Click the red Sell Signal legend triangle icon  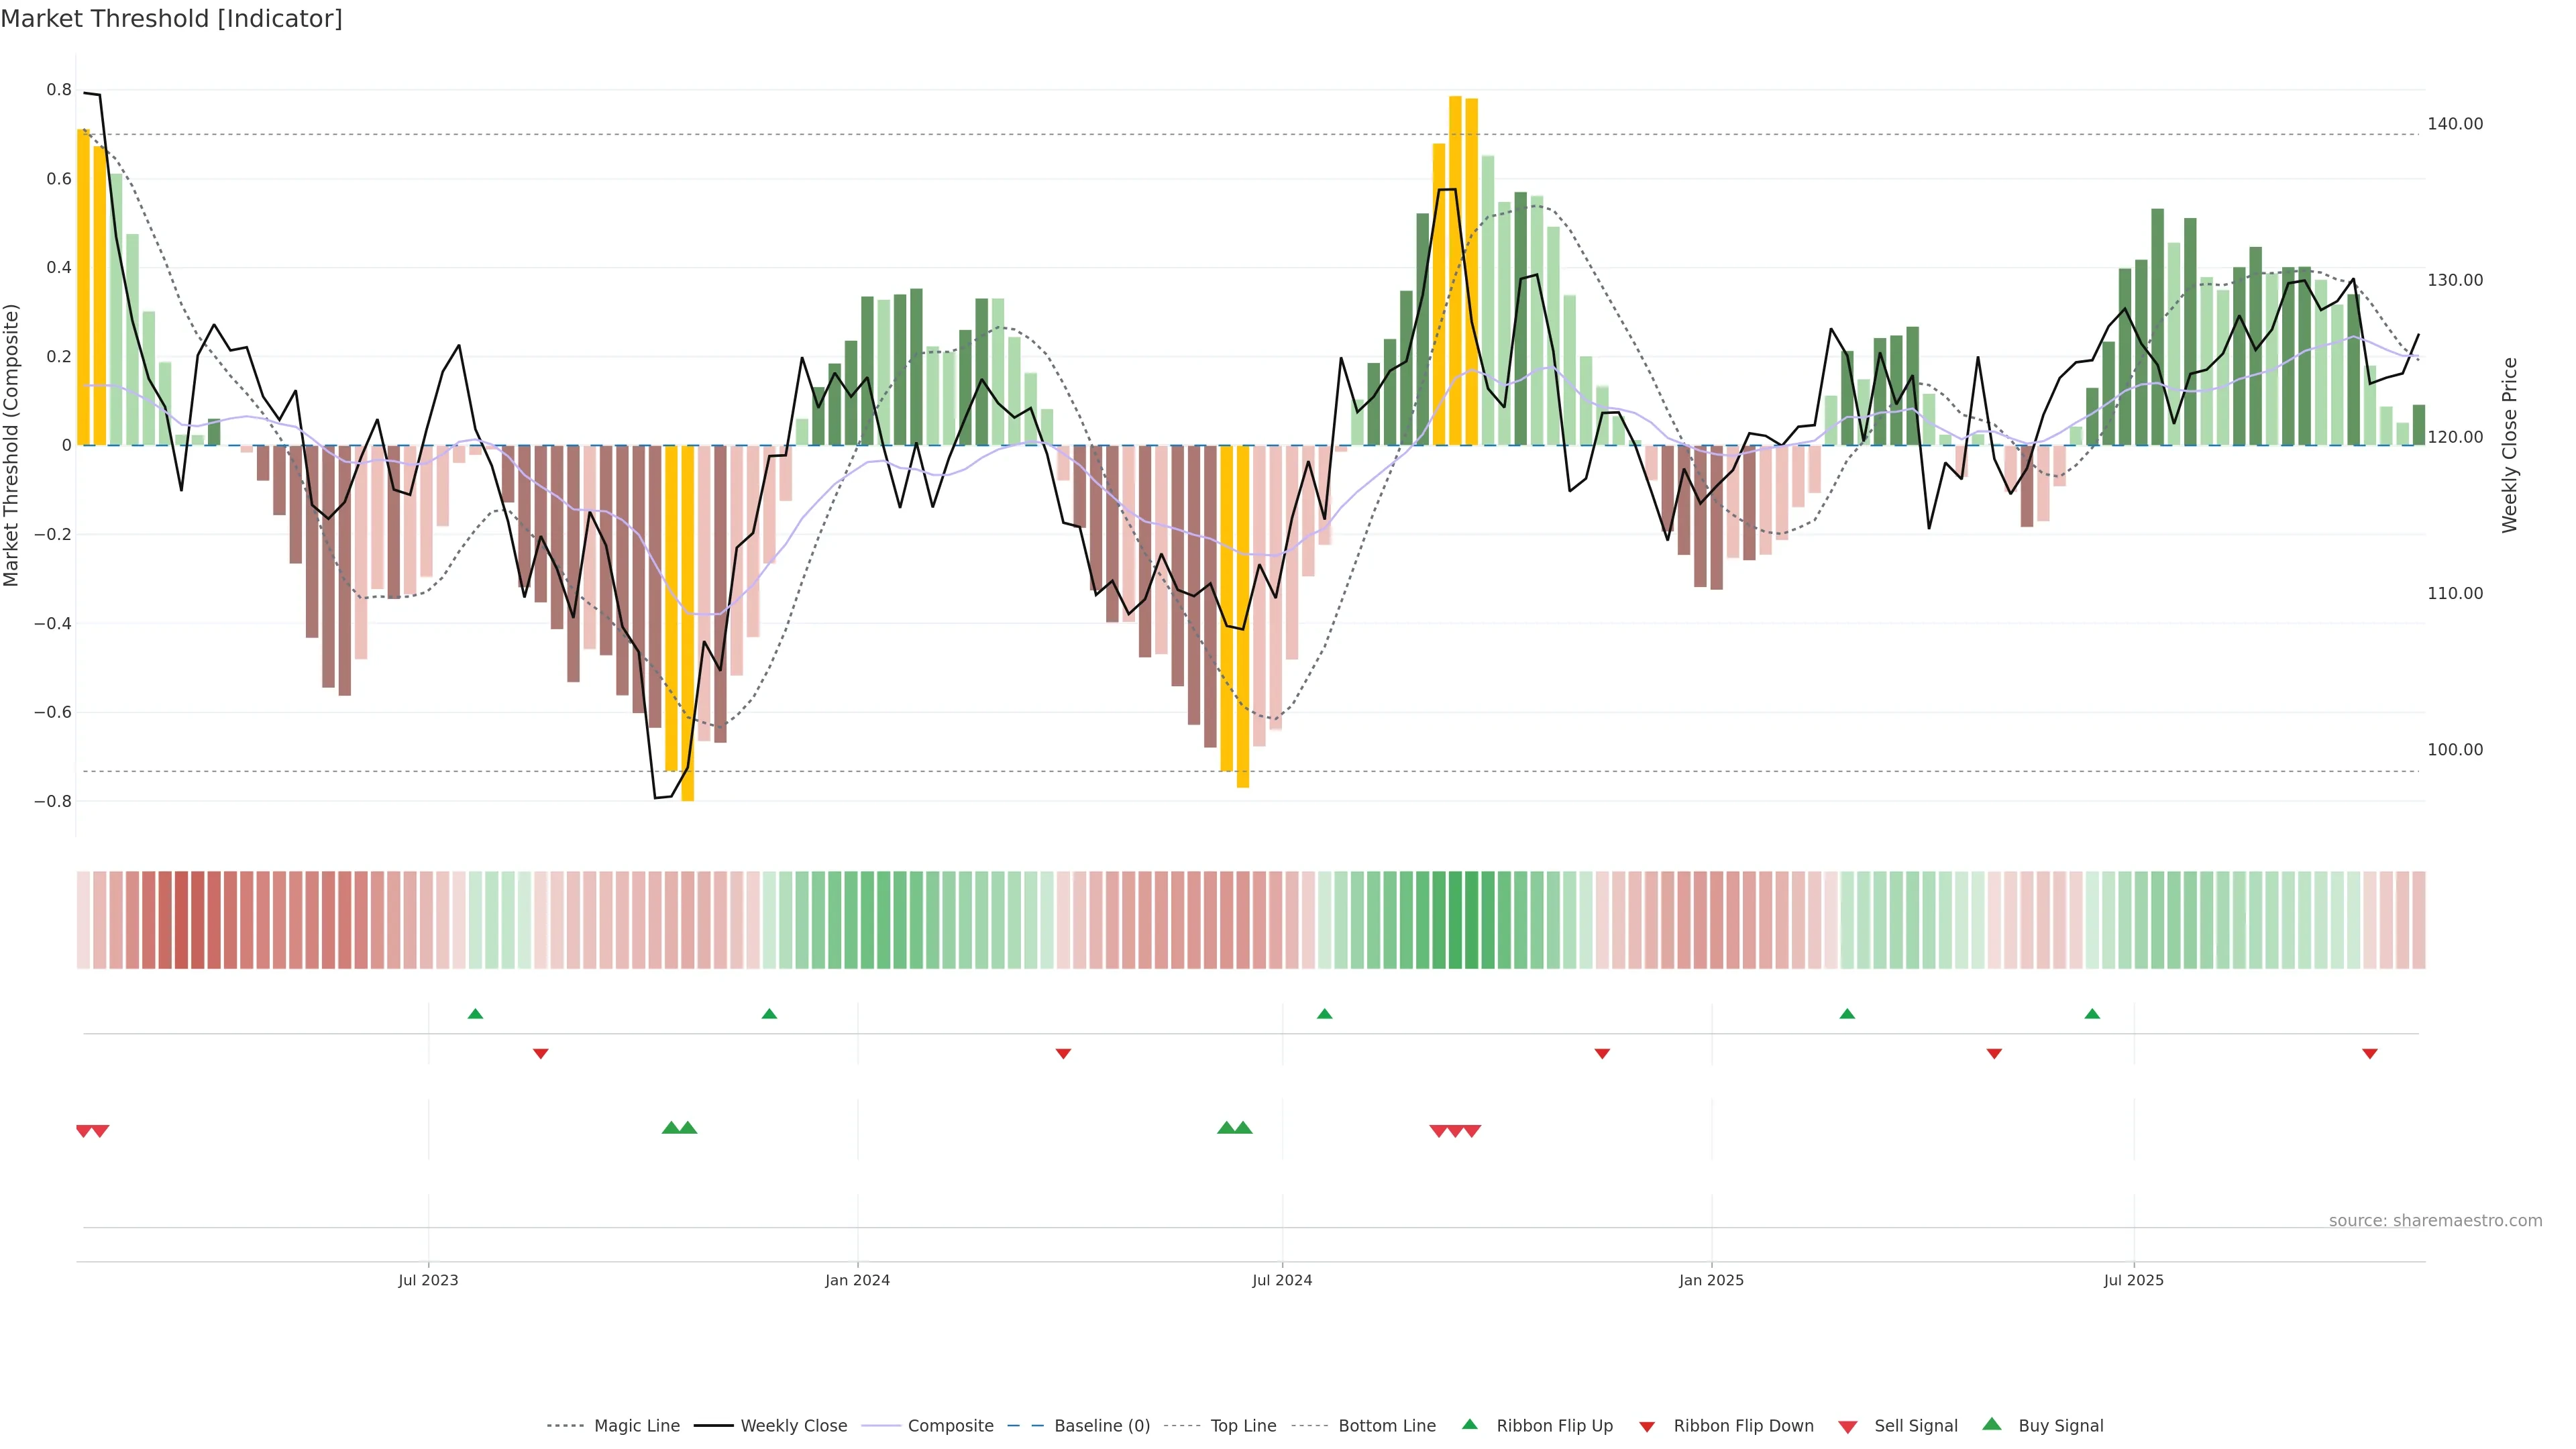tap(1847, 1427)
